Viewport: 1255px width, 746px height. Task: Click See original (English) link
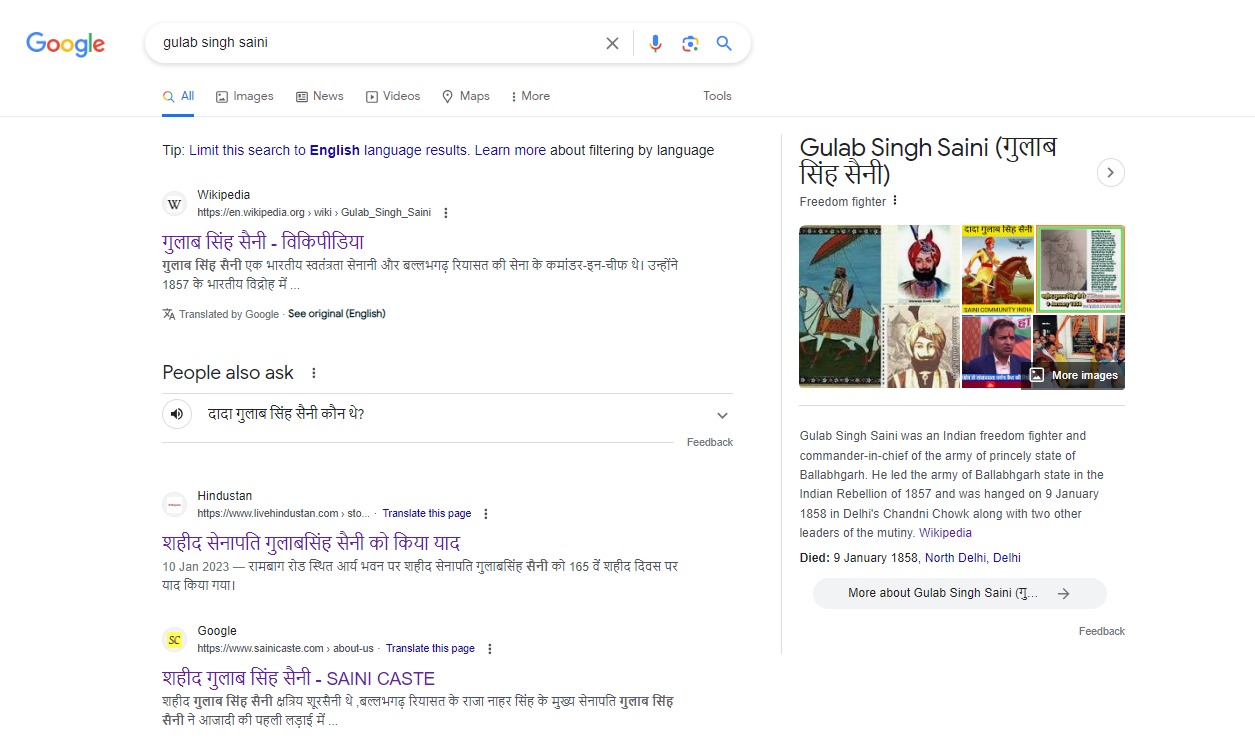pos(336,314)
